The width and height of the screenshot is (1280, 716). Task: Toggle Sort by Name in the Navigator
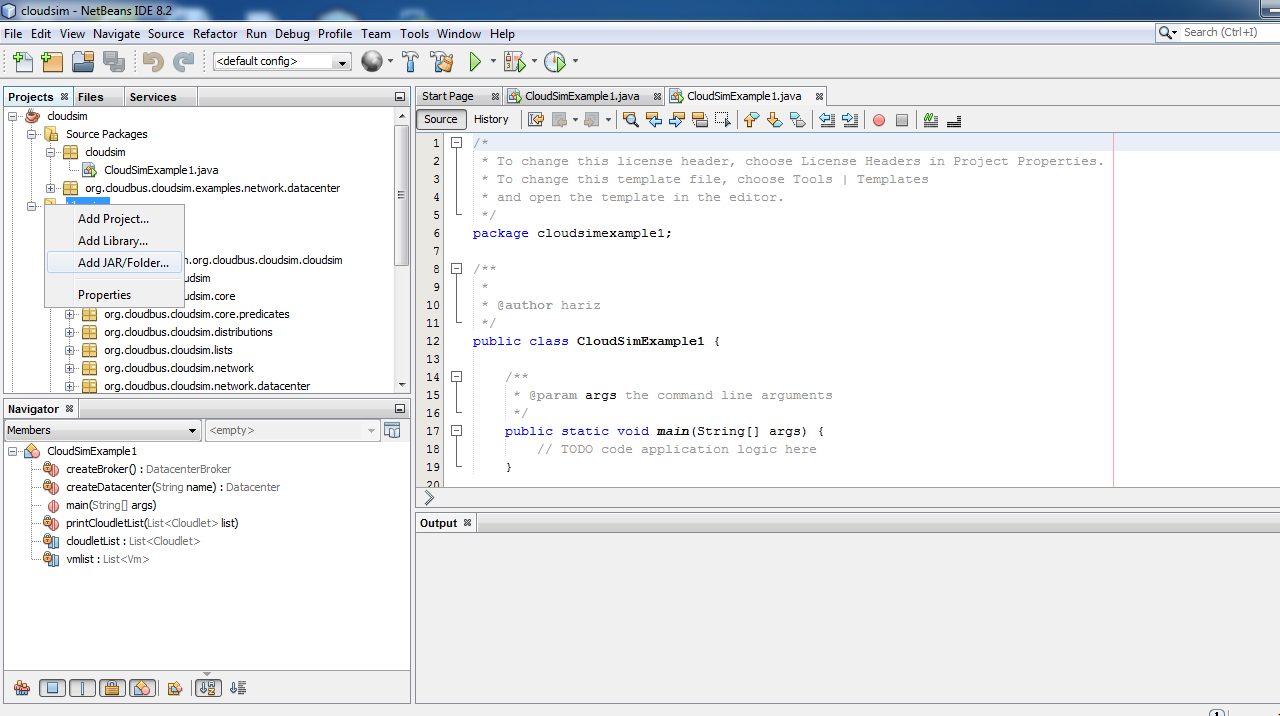pyautogui.click(x=208, y=688)
